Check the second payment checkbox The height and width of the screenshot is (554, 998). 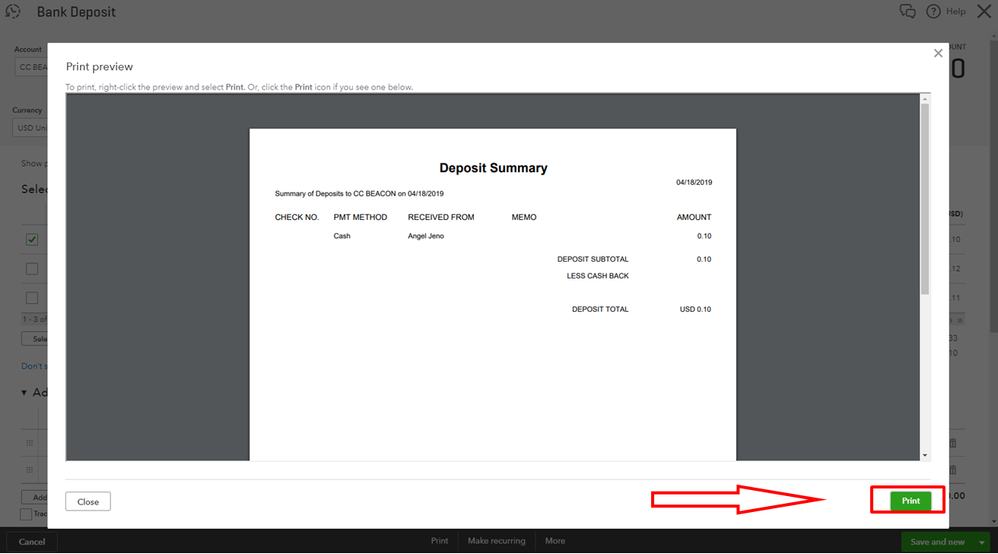point(32,269)
